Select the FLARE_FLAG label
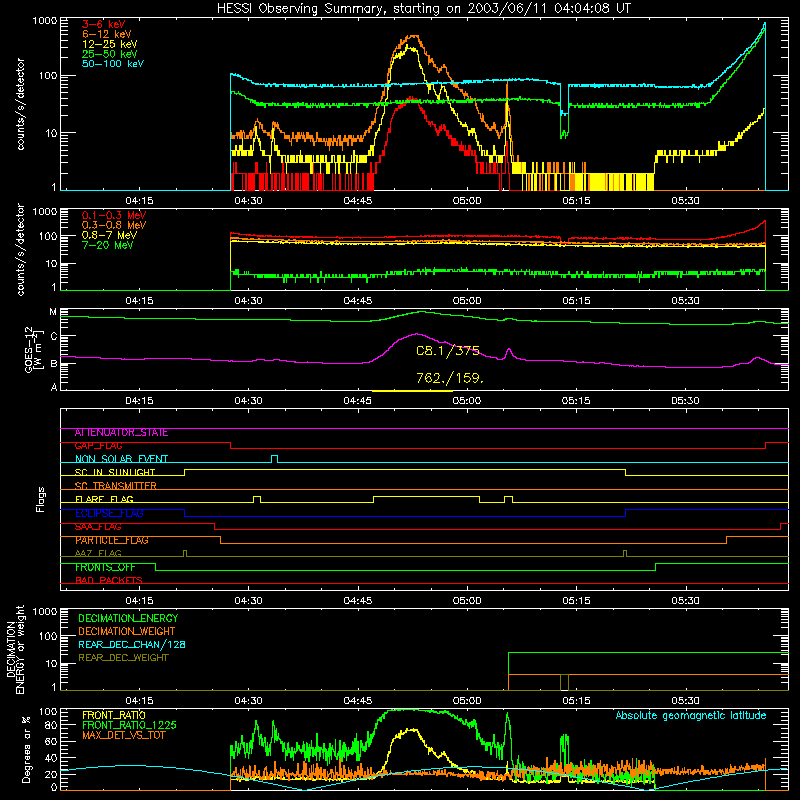The height and width of the screenshot is (800, 800). [x=104, y=499]
